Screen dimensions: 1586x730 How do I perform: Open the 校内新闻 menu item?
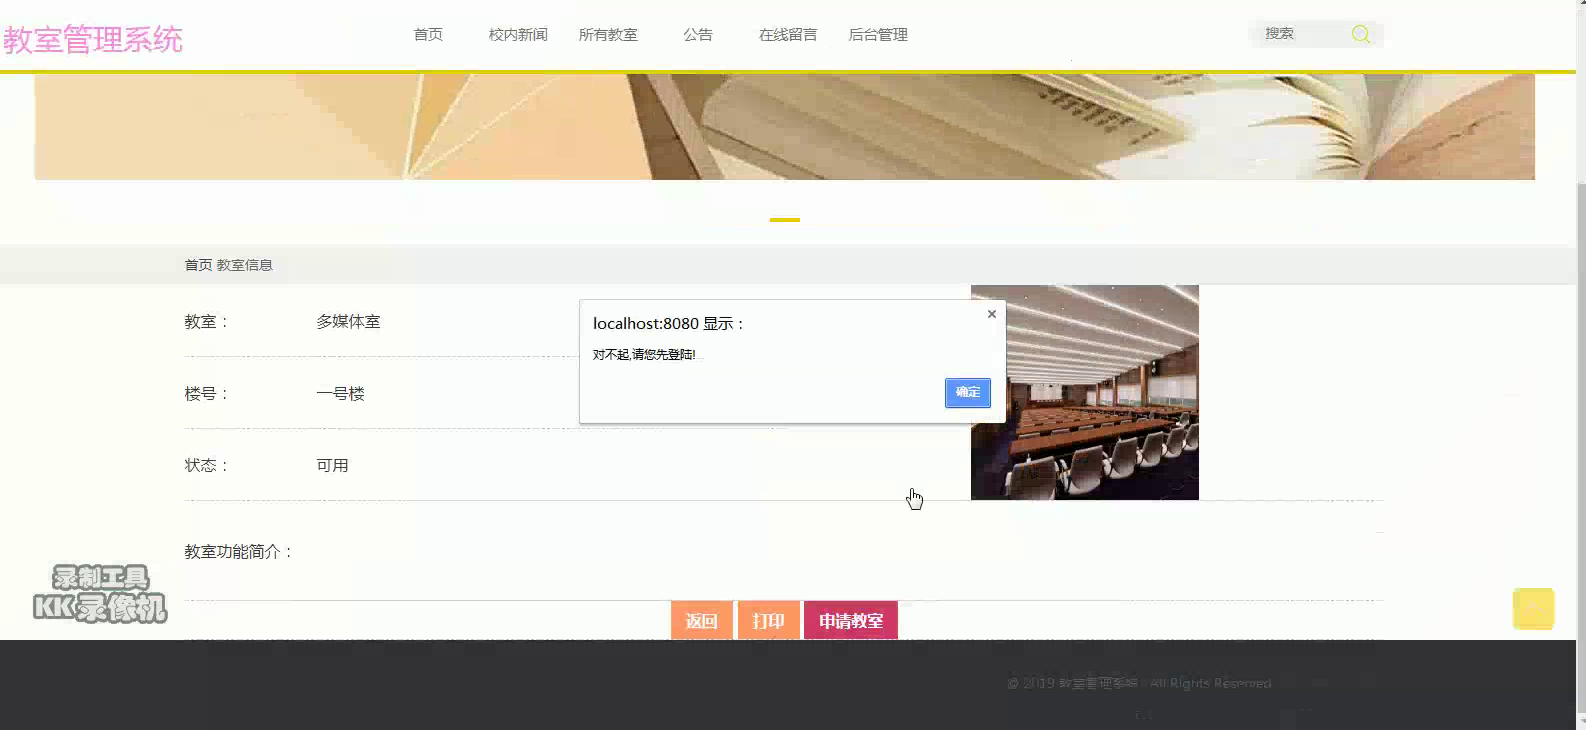tap(518, 34)
